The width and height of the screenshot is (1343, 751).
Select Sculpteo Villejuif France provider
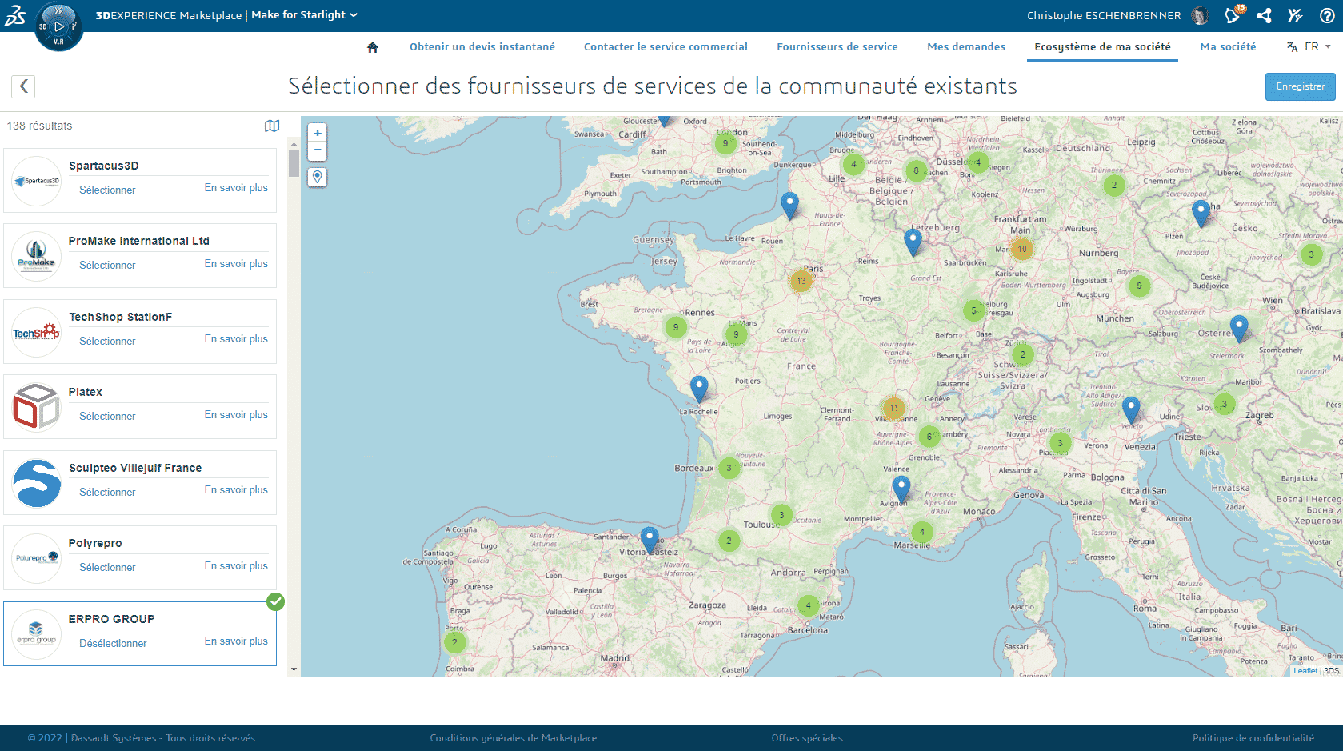pyautogui.click(x=107, y=492)
